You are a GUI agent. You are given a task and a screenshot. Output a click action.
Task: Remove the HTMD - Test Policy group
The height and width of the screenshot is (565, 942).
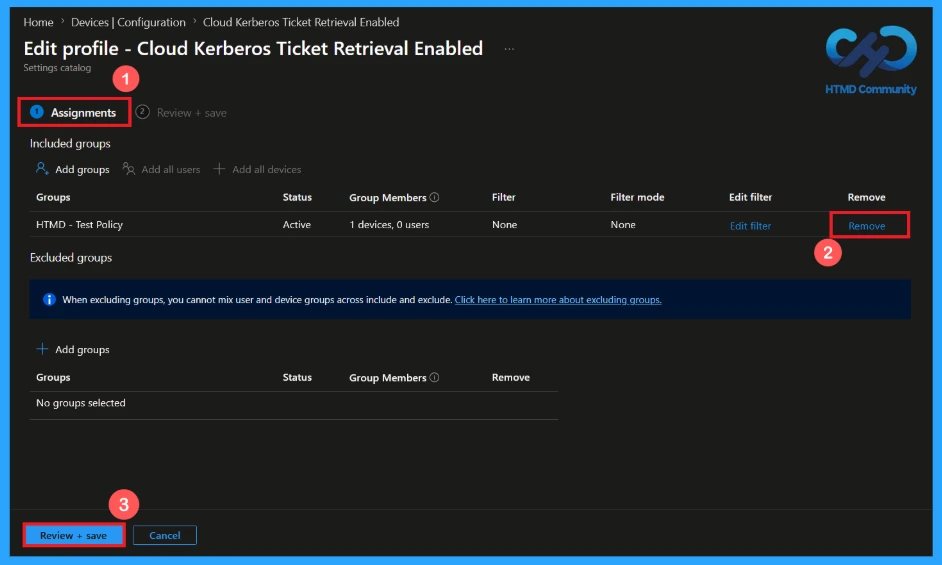click(x=866, y=226)
